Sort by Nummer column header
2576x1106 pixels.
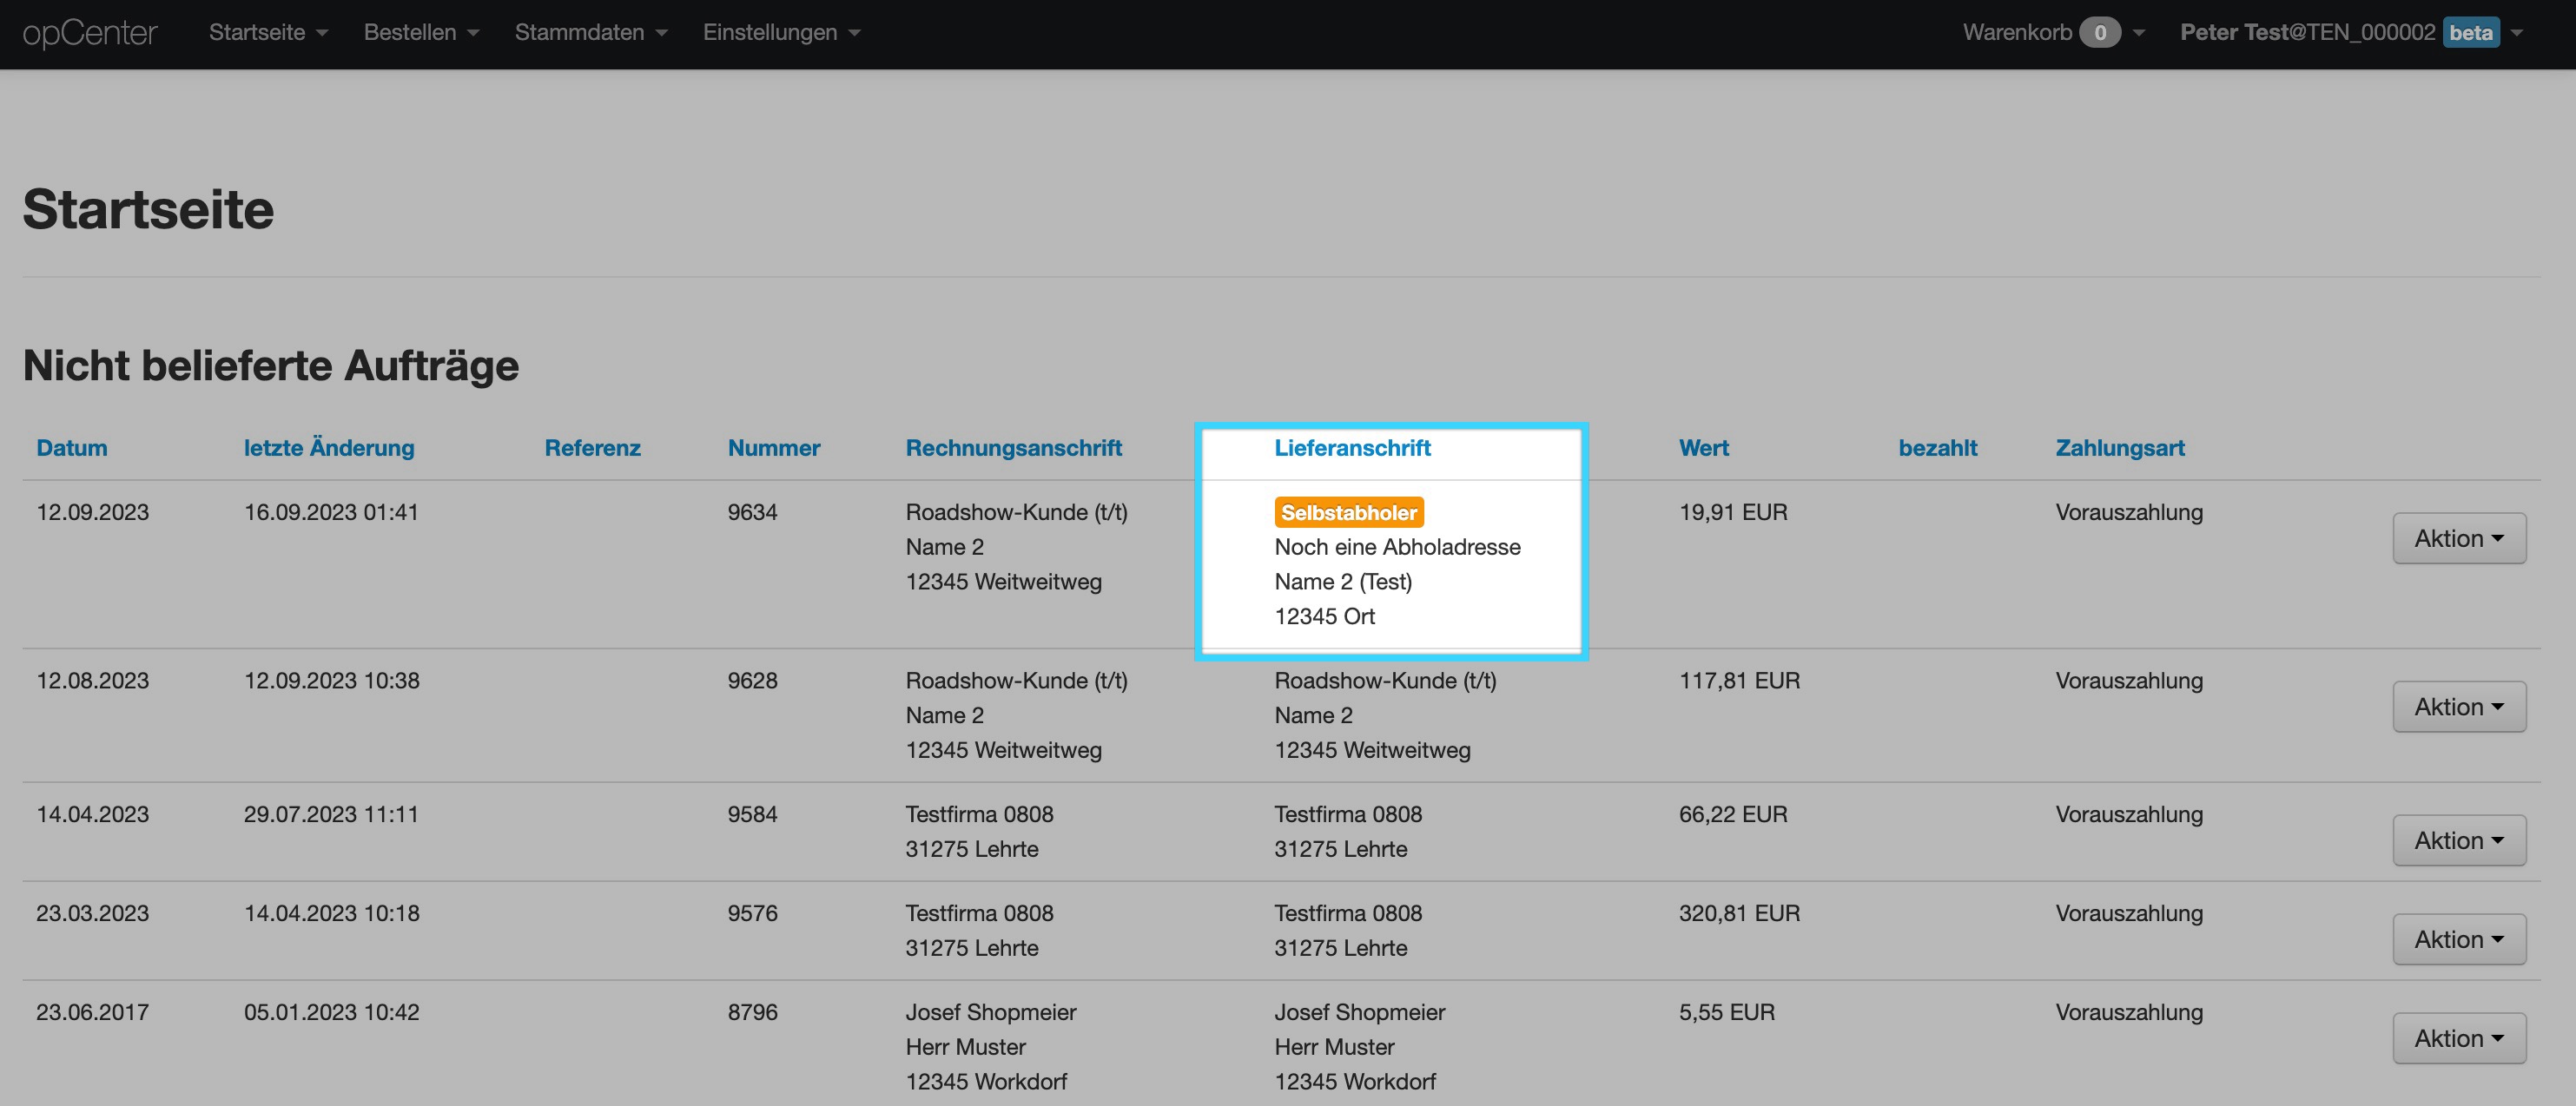tap(774, 448)
